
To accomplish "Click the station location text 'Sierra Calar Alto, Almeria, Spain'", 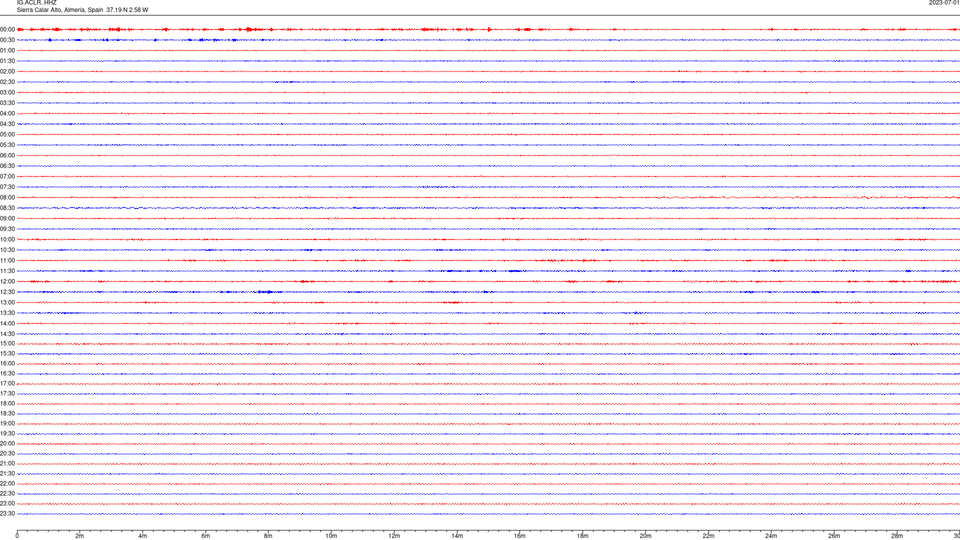I will (60, 10).
